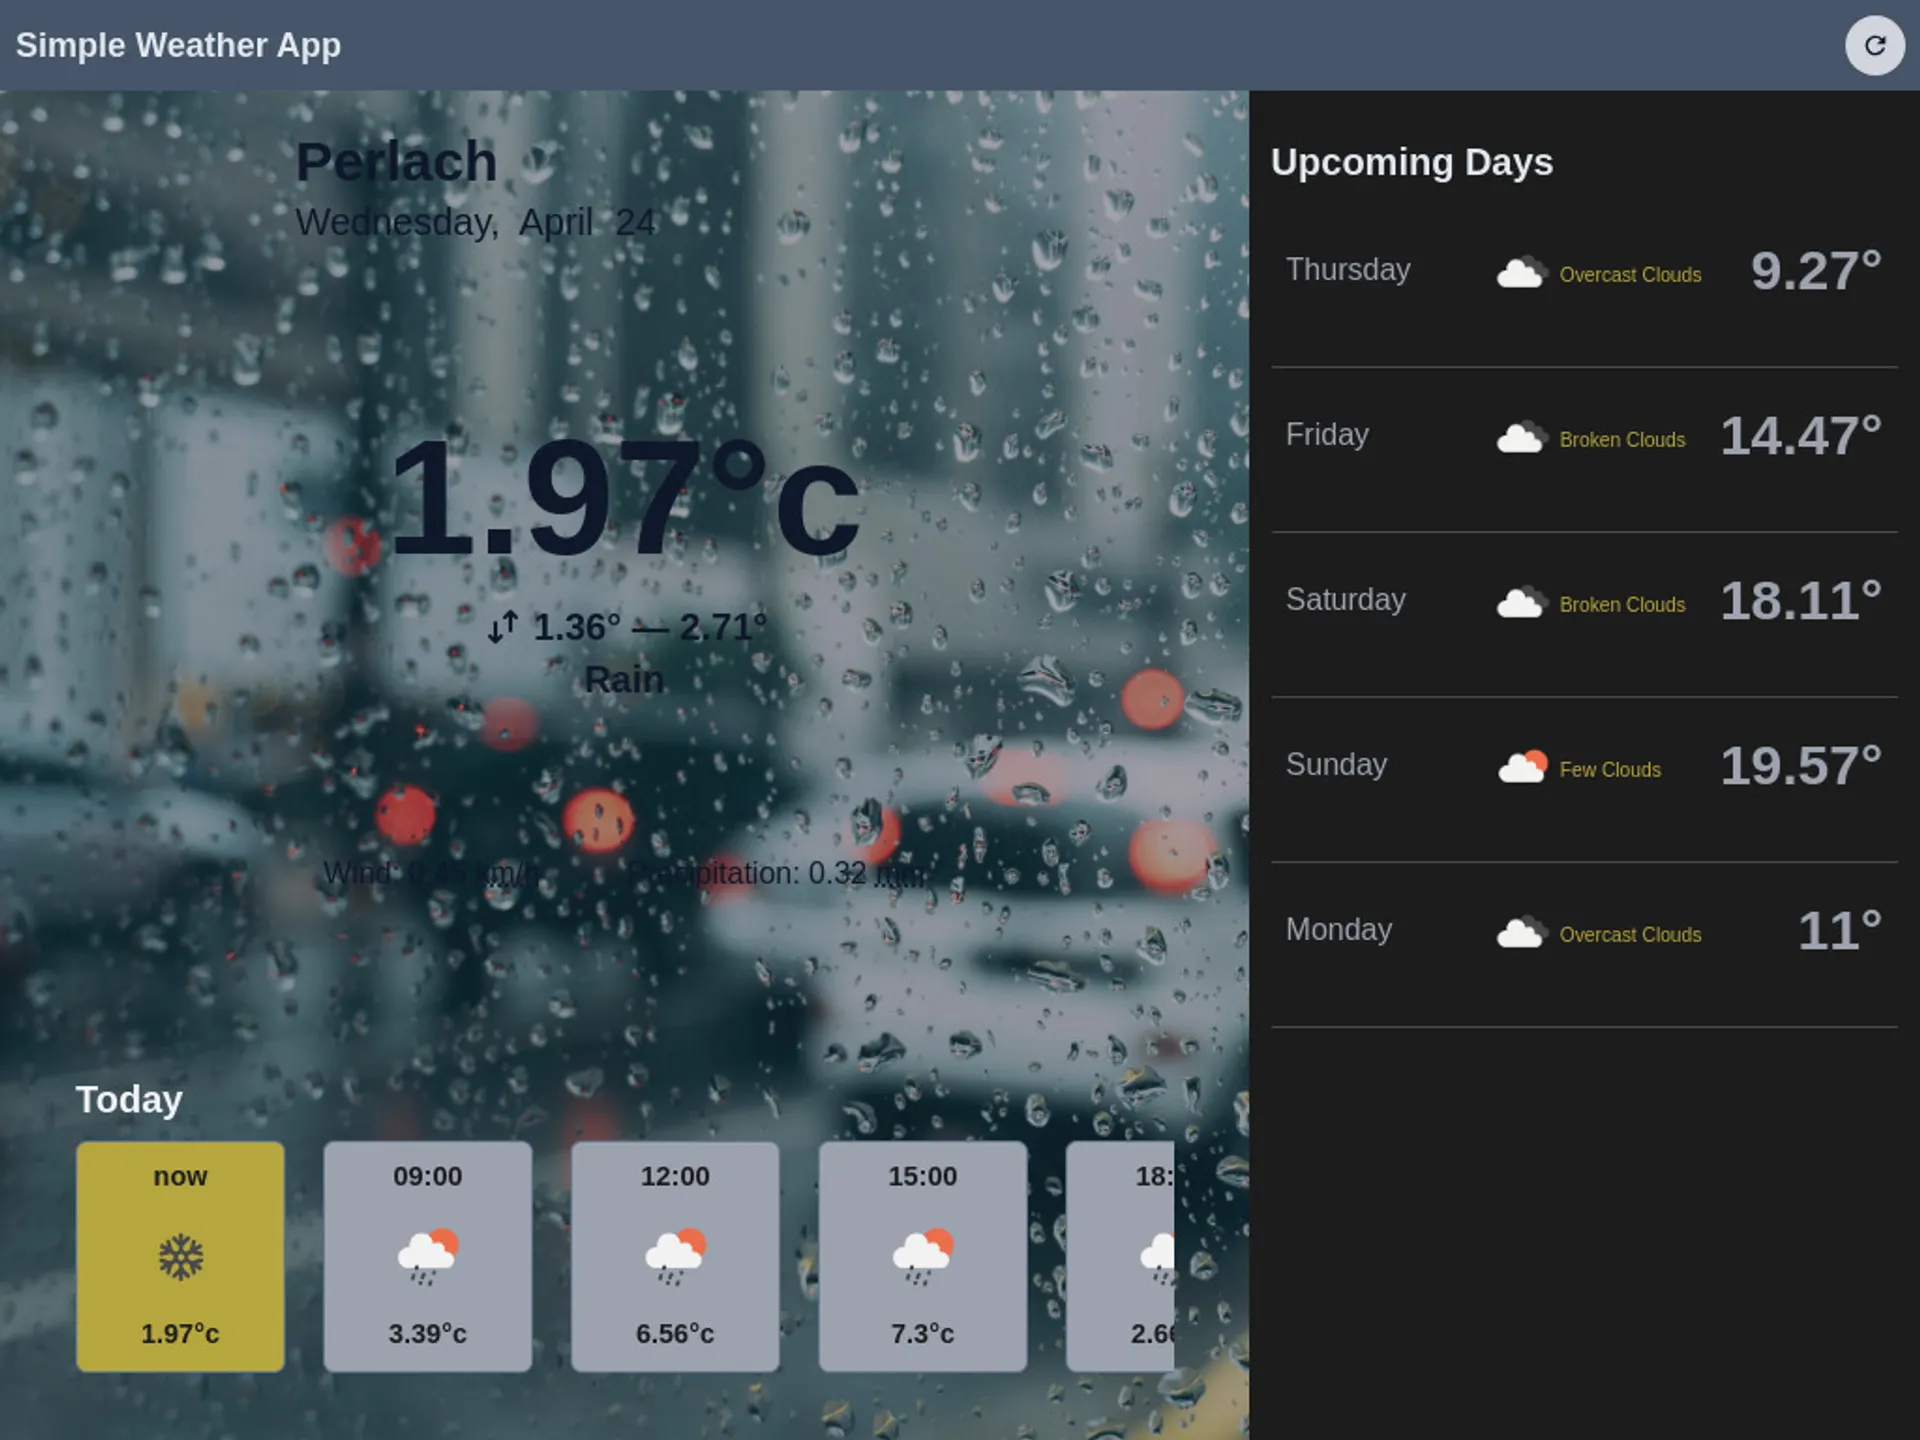Image resolution: width=1920 pixels, height=1440 pixels.
Task: Click Thursday's overcast cloud icon
Action: (1522, 272)
